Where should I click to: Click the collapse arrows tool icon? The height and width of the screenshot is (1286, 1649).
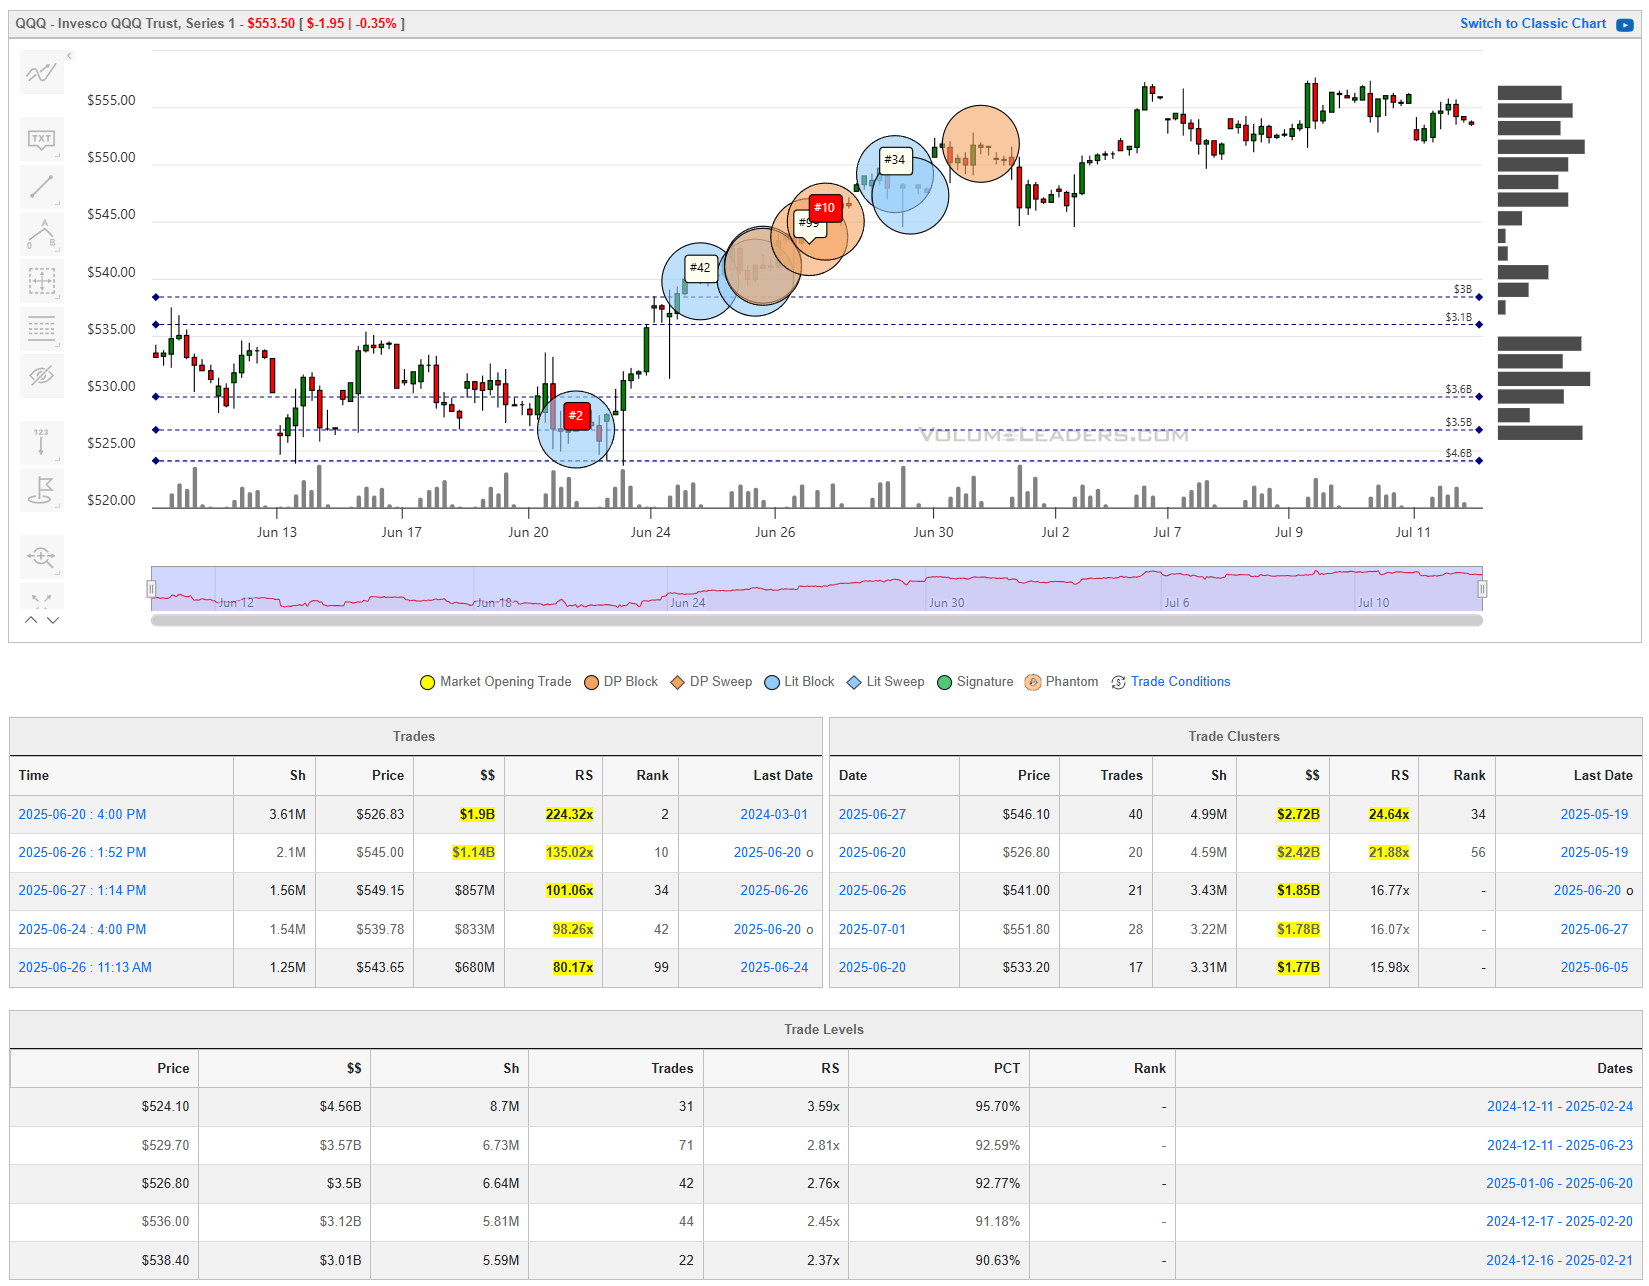pyautogui.click(x=42, y=598)
